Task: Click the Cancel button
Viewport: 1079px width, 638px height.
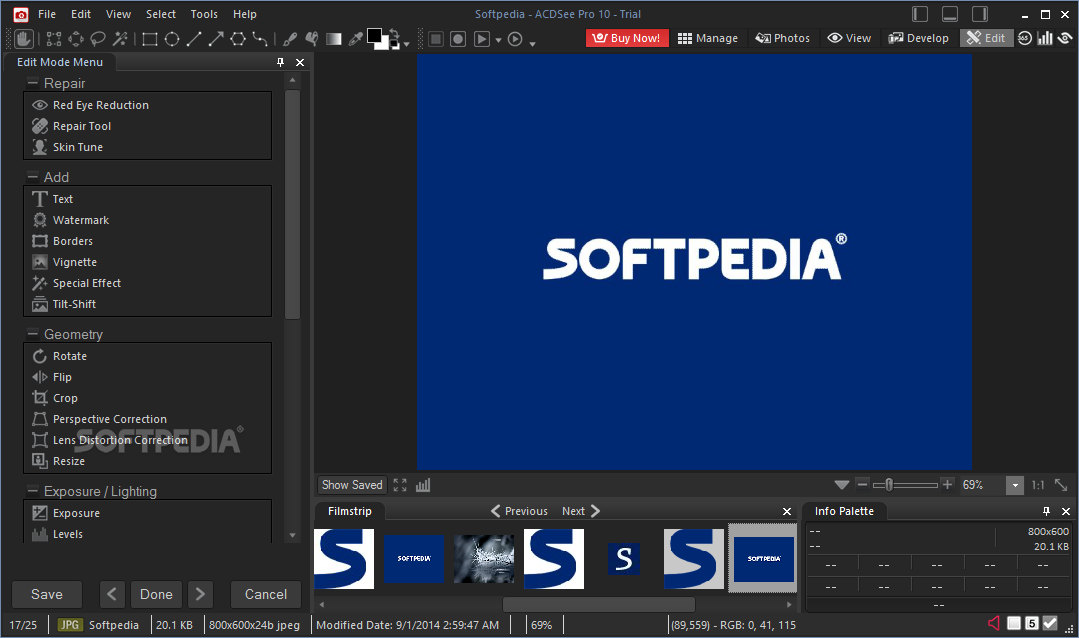Action: pyautogui.click(x=266, y=594)
